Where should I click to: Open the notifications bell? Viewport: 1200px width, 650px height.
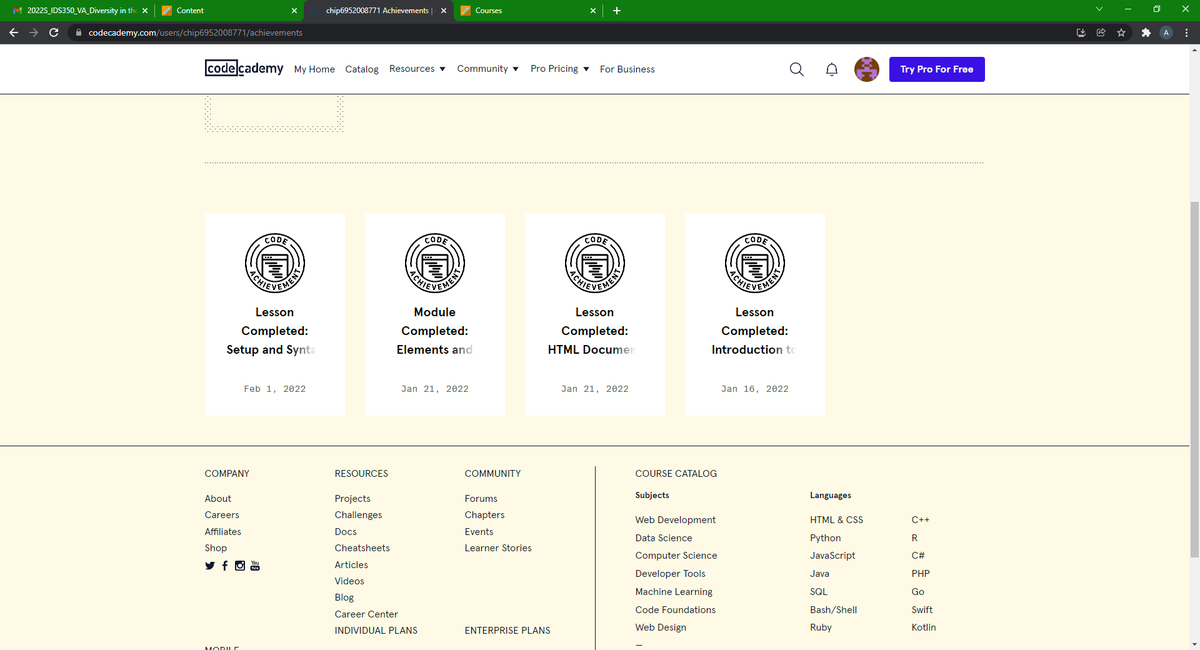pos(831,69)
